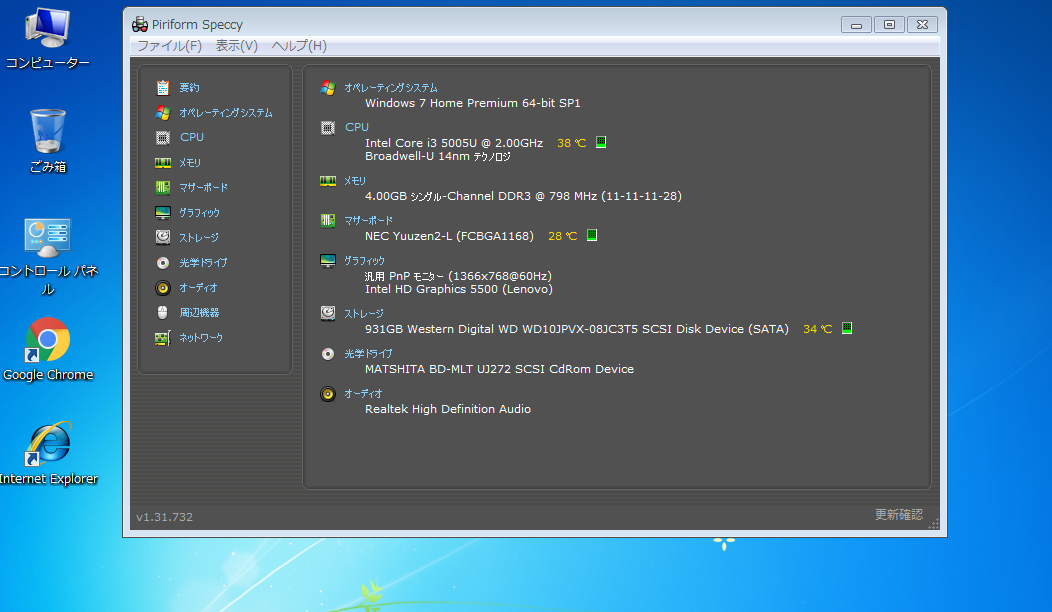The width and height of the screenshot is (1052, 612).
Task: Click the motherboard icon in summary pane
Action: (327, 220)
